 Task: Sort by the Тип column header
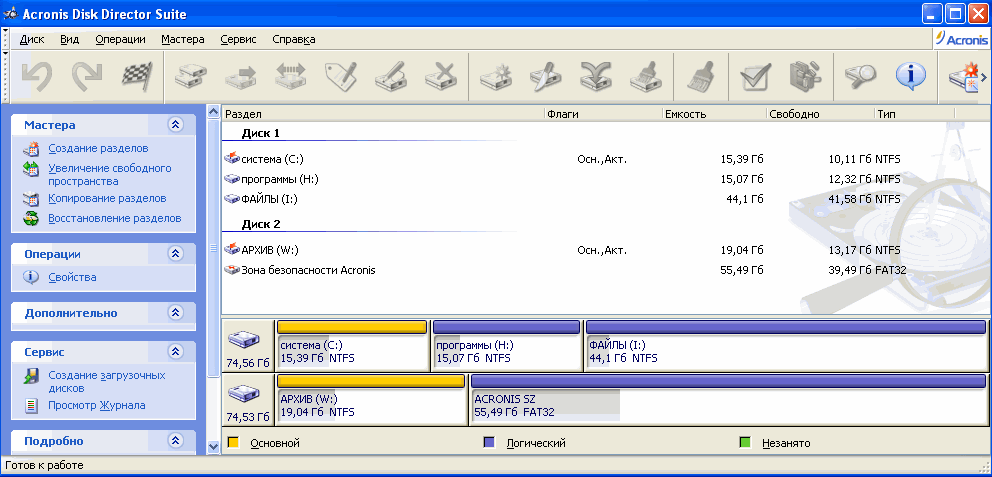(914, 114)
